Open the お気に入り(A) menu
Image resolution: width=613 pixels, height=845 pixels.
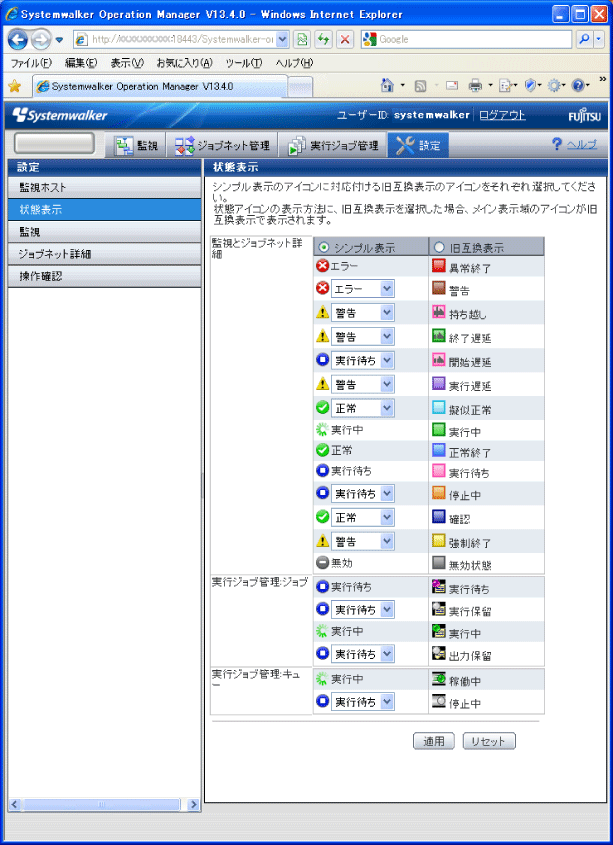tap(185, 63)
